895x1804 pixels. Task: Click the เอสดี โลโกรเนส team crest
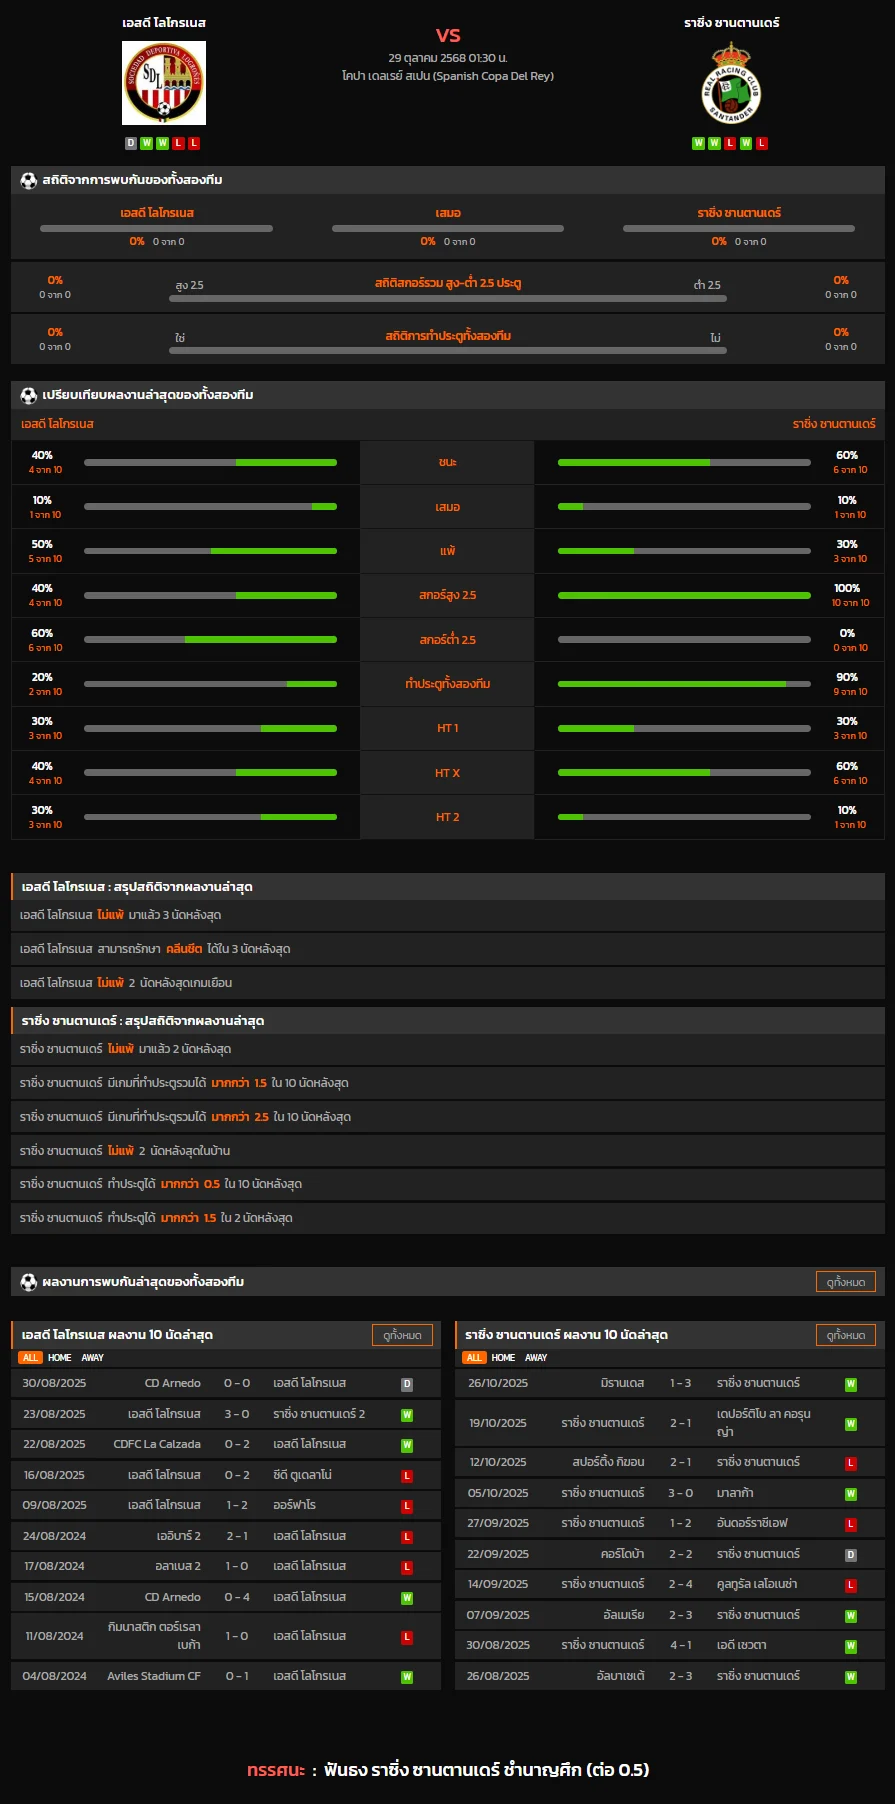click(164, 83)
